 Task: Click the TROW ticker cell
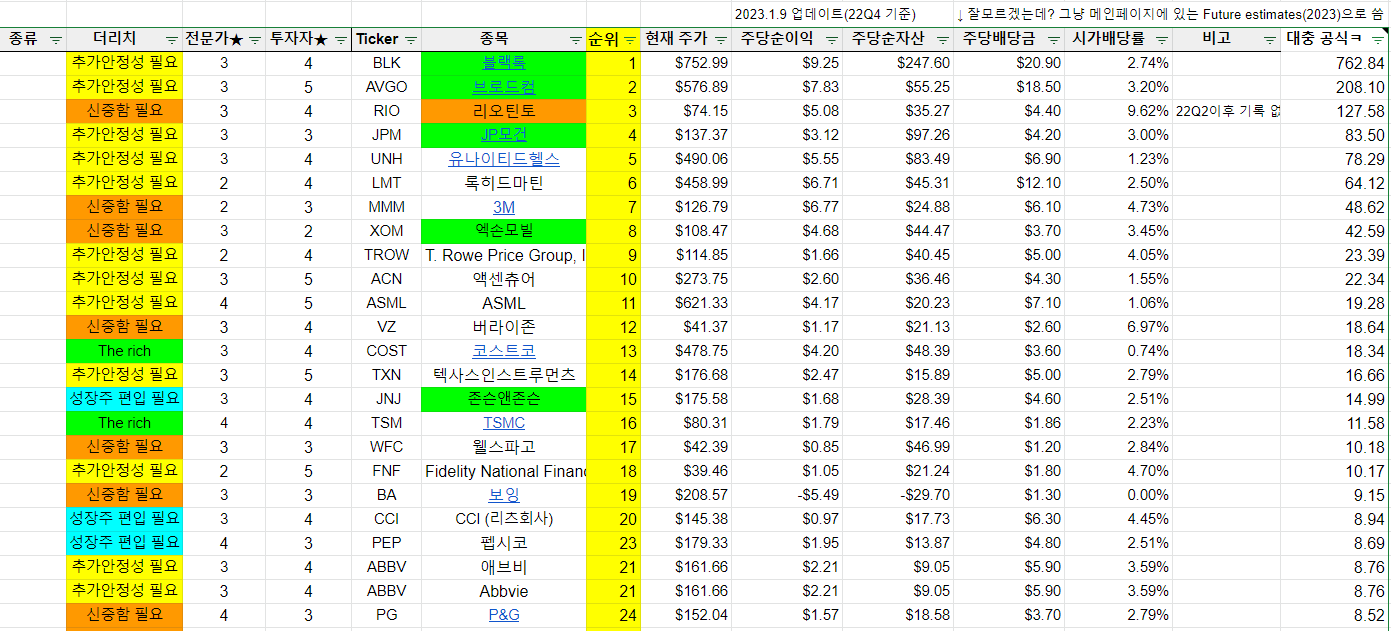[x=386, y=255]
